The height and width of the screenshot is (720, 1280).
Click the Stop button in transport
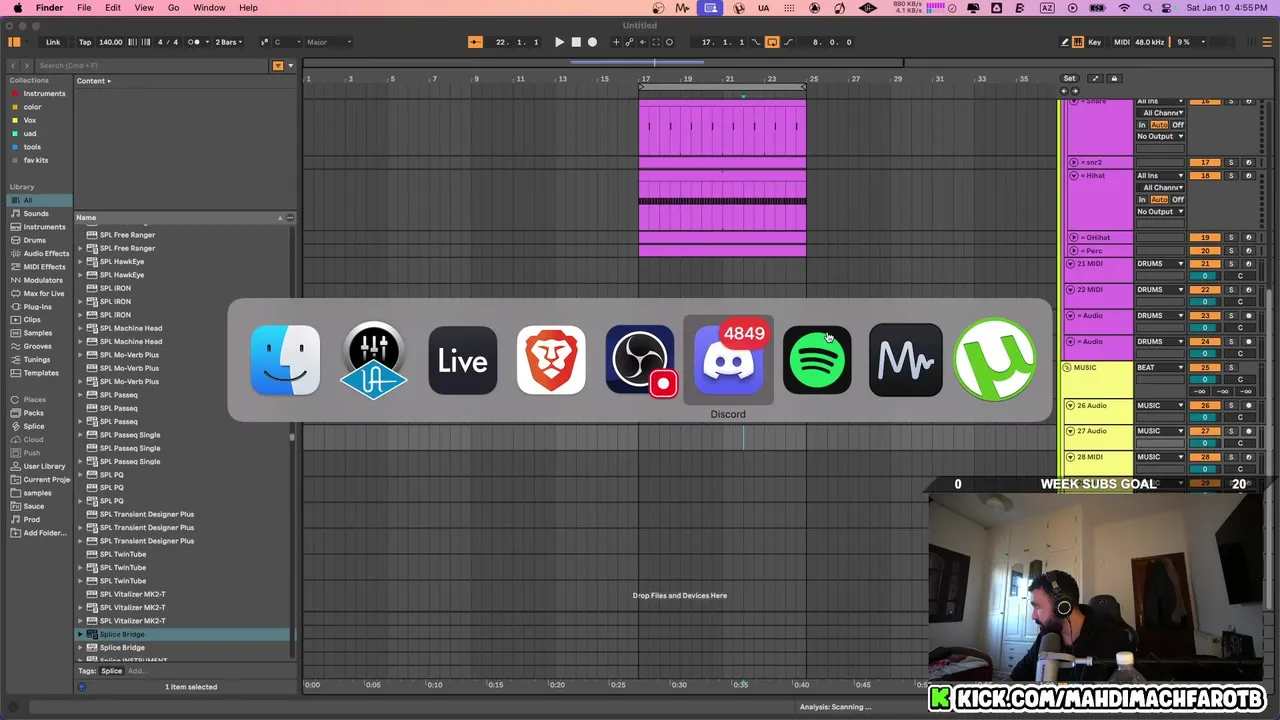[576, 42]
